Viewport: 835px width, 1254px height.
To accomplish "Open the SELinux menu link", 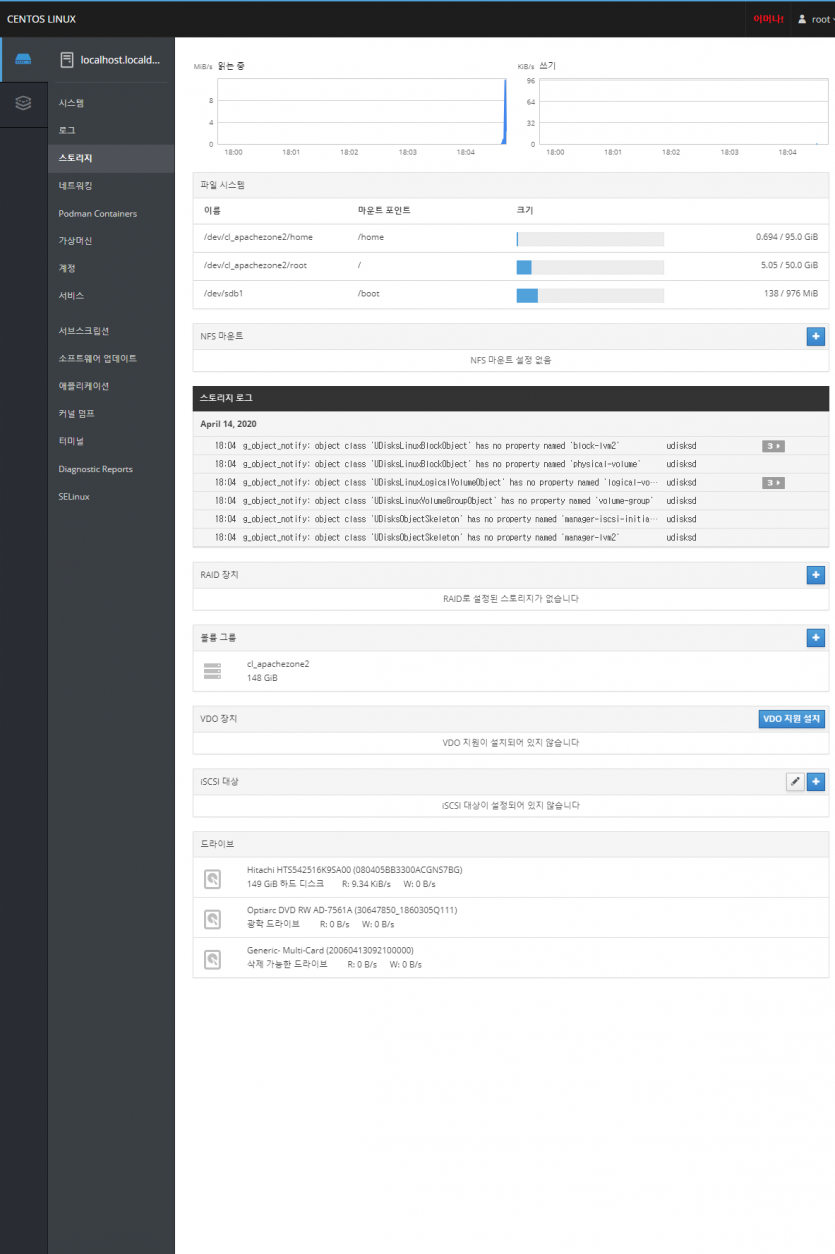I will pyautogui.click(x=74, y=496).
